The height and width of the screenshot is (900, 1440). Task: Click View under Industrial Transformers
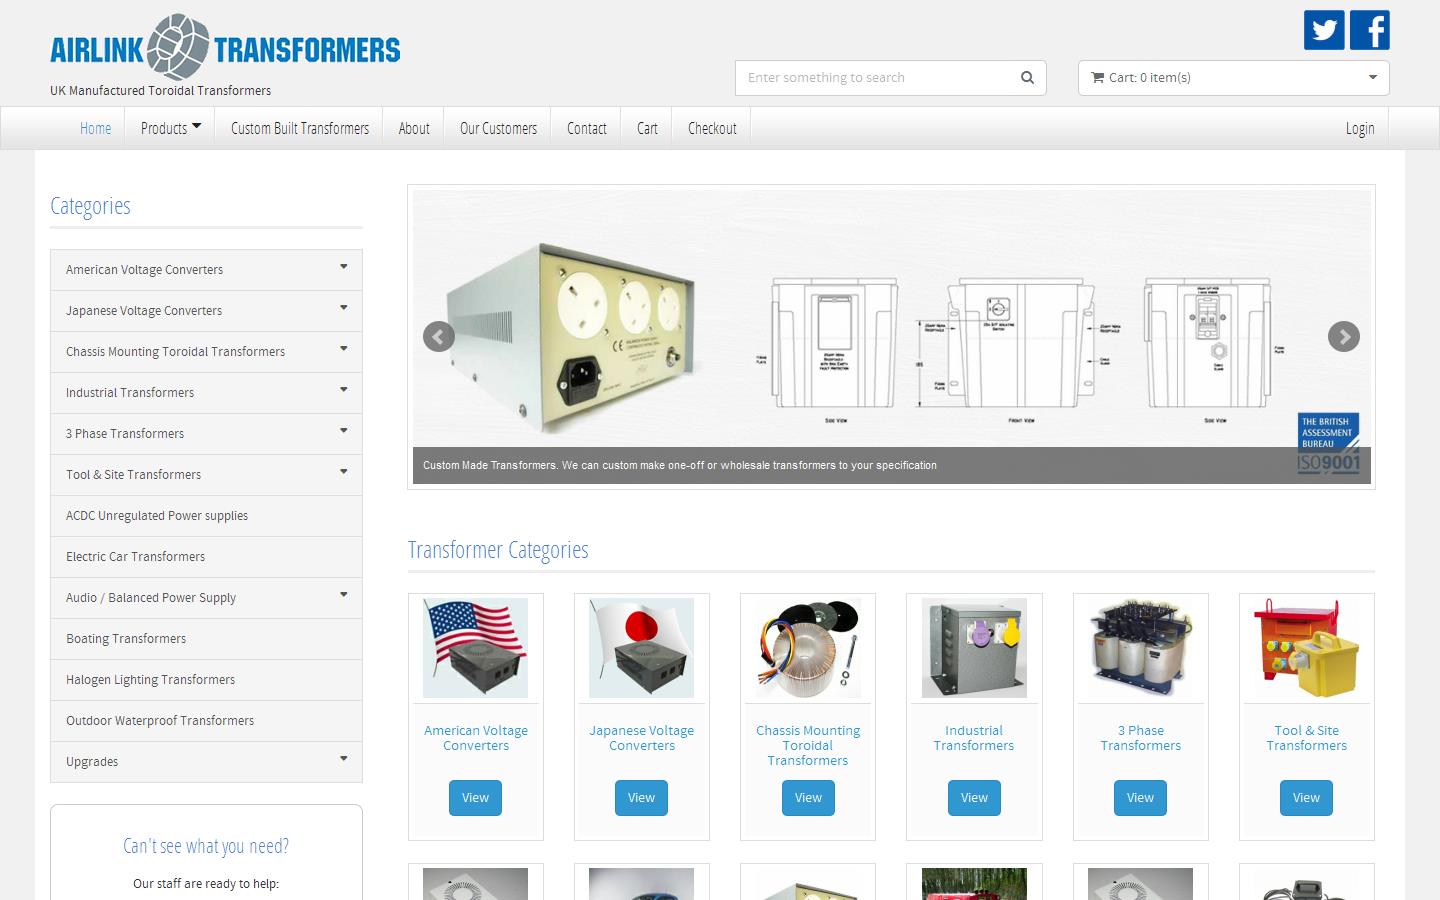click(973, 797)
